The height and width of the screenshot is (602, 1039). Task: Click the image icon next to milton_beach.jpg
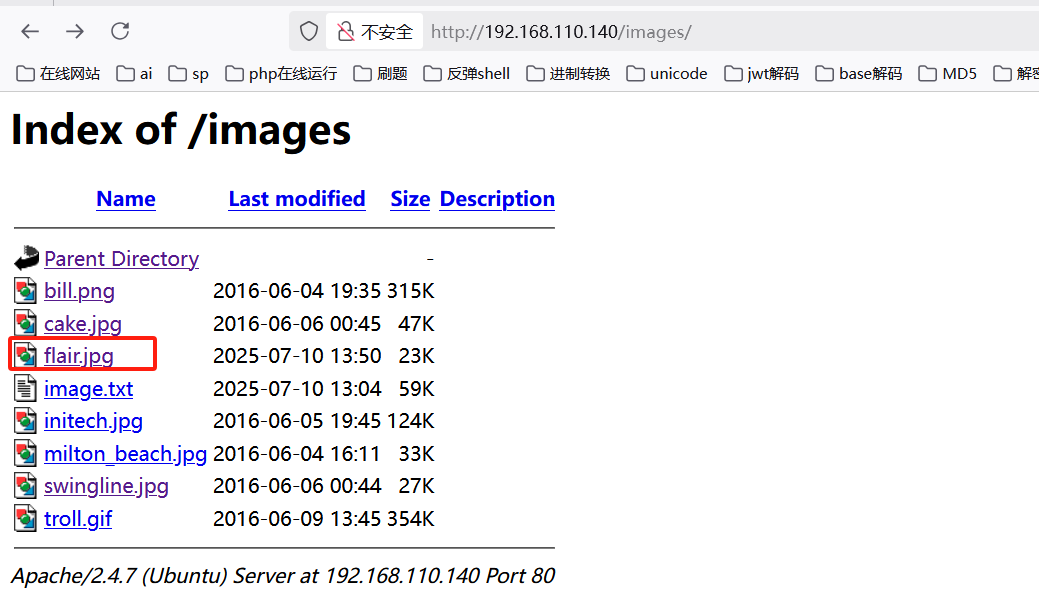[25, 453]
